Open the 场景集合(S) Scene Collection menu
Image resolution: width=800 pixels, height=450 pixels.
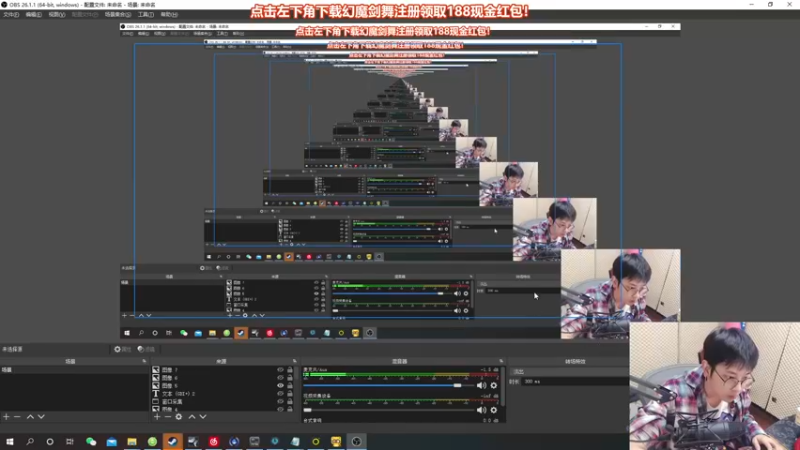coord(118,14)
